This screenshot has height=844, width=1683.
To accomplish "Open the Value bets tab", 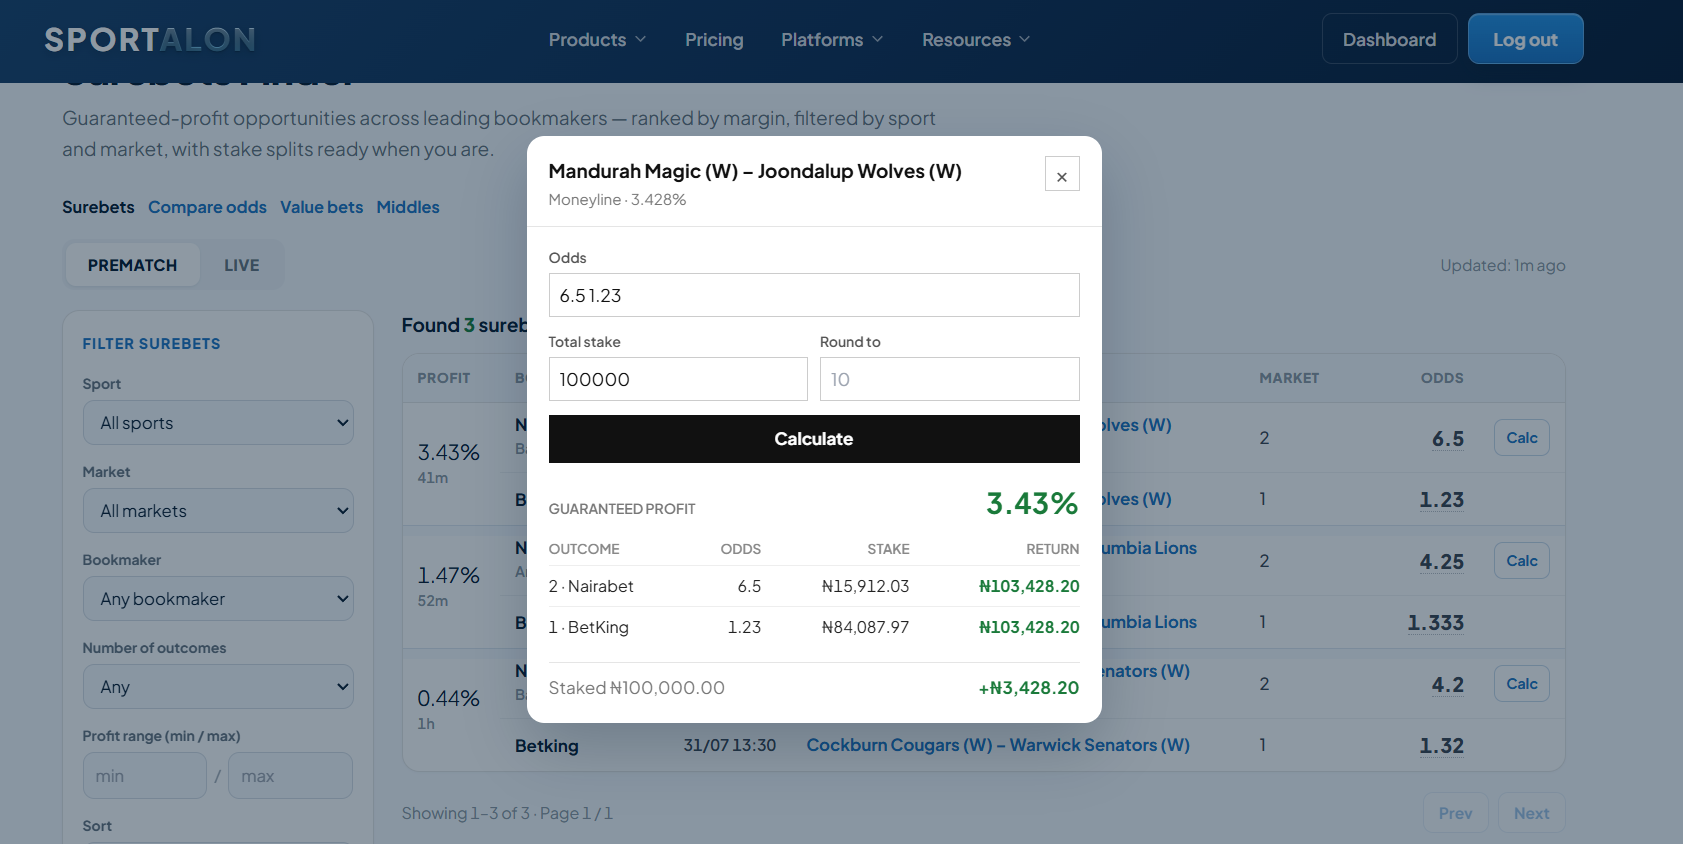I will coord(321,207).
